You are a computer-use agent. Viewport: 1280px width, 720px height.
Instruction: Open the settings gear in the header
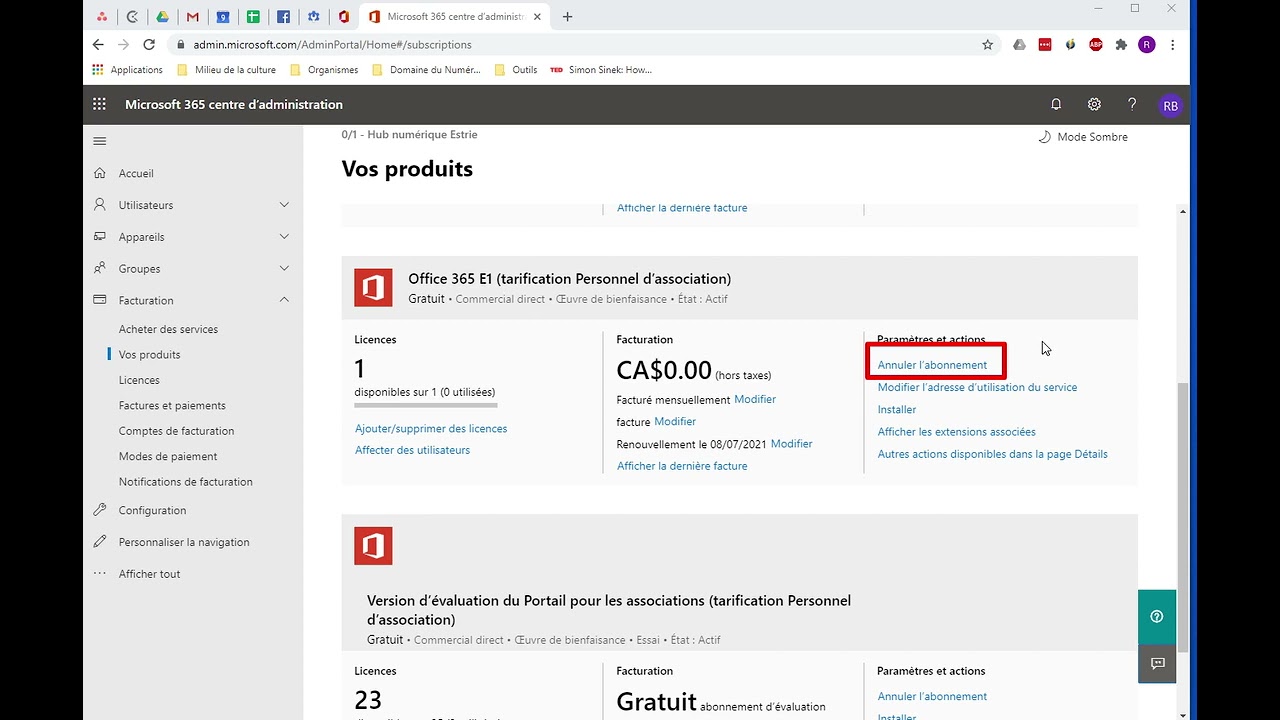tap(1094, 104)
